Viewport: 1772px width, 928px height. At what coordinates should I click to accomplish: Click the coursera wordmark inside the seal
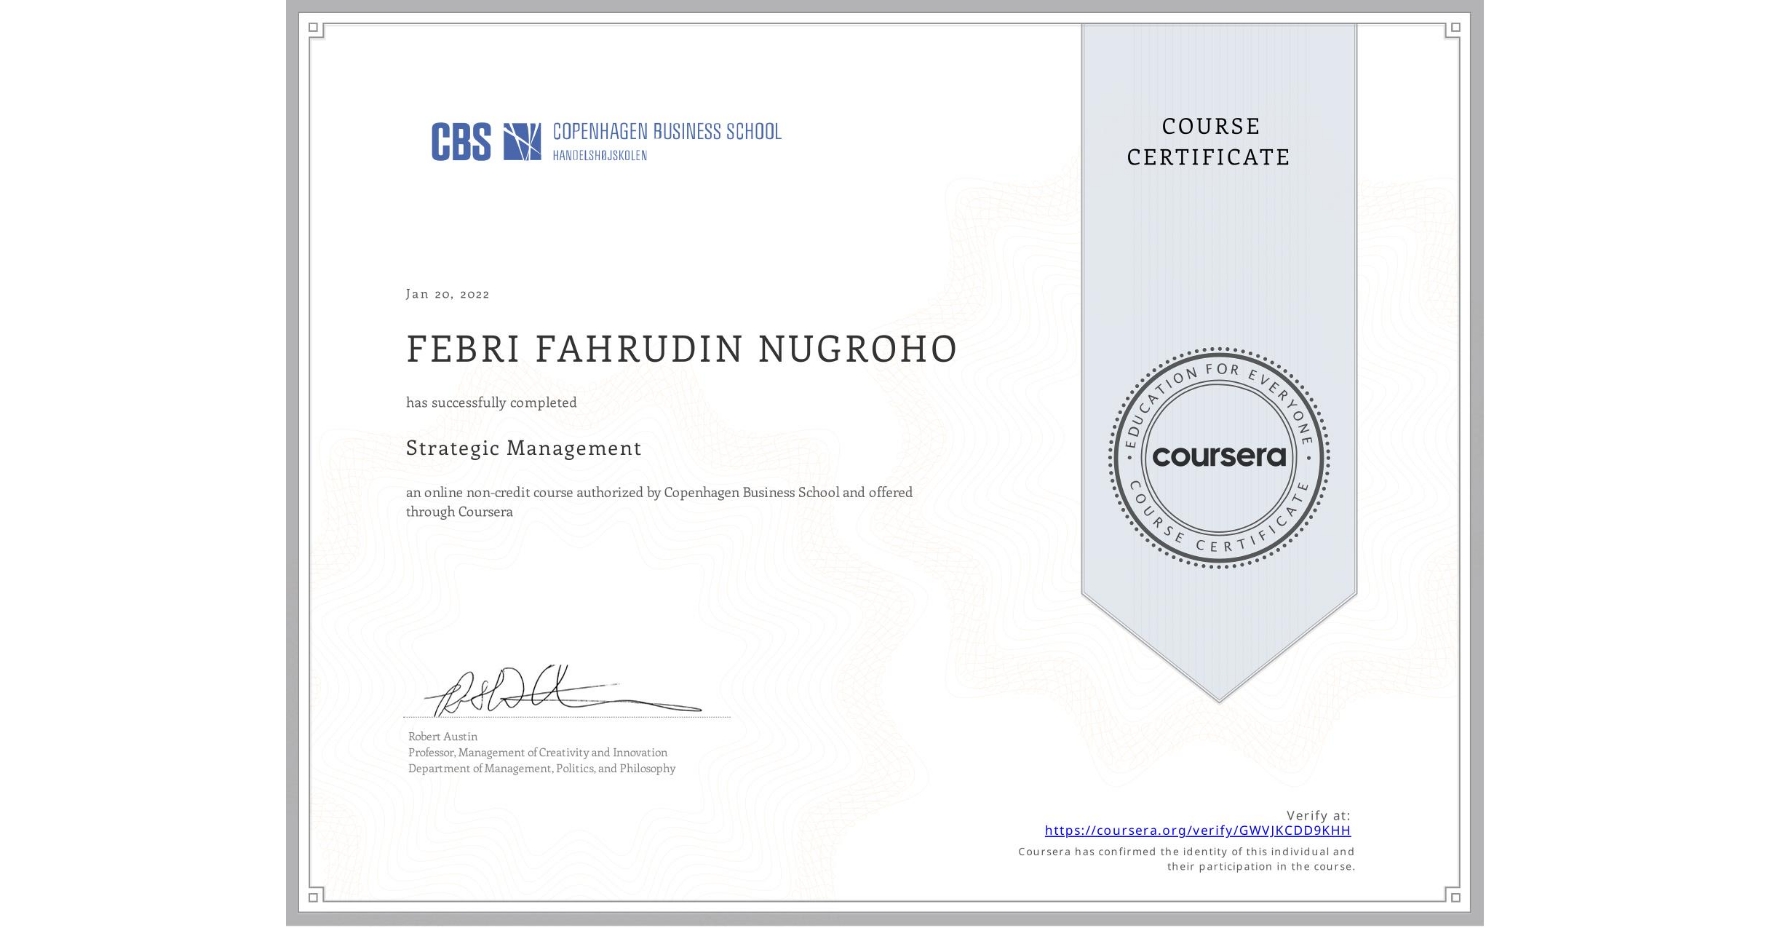click(x=1218, y=457)
